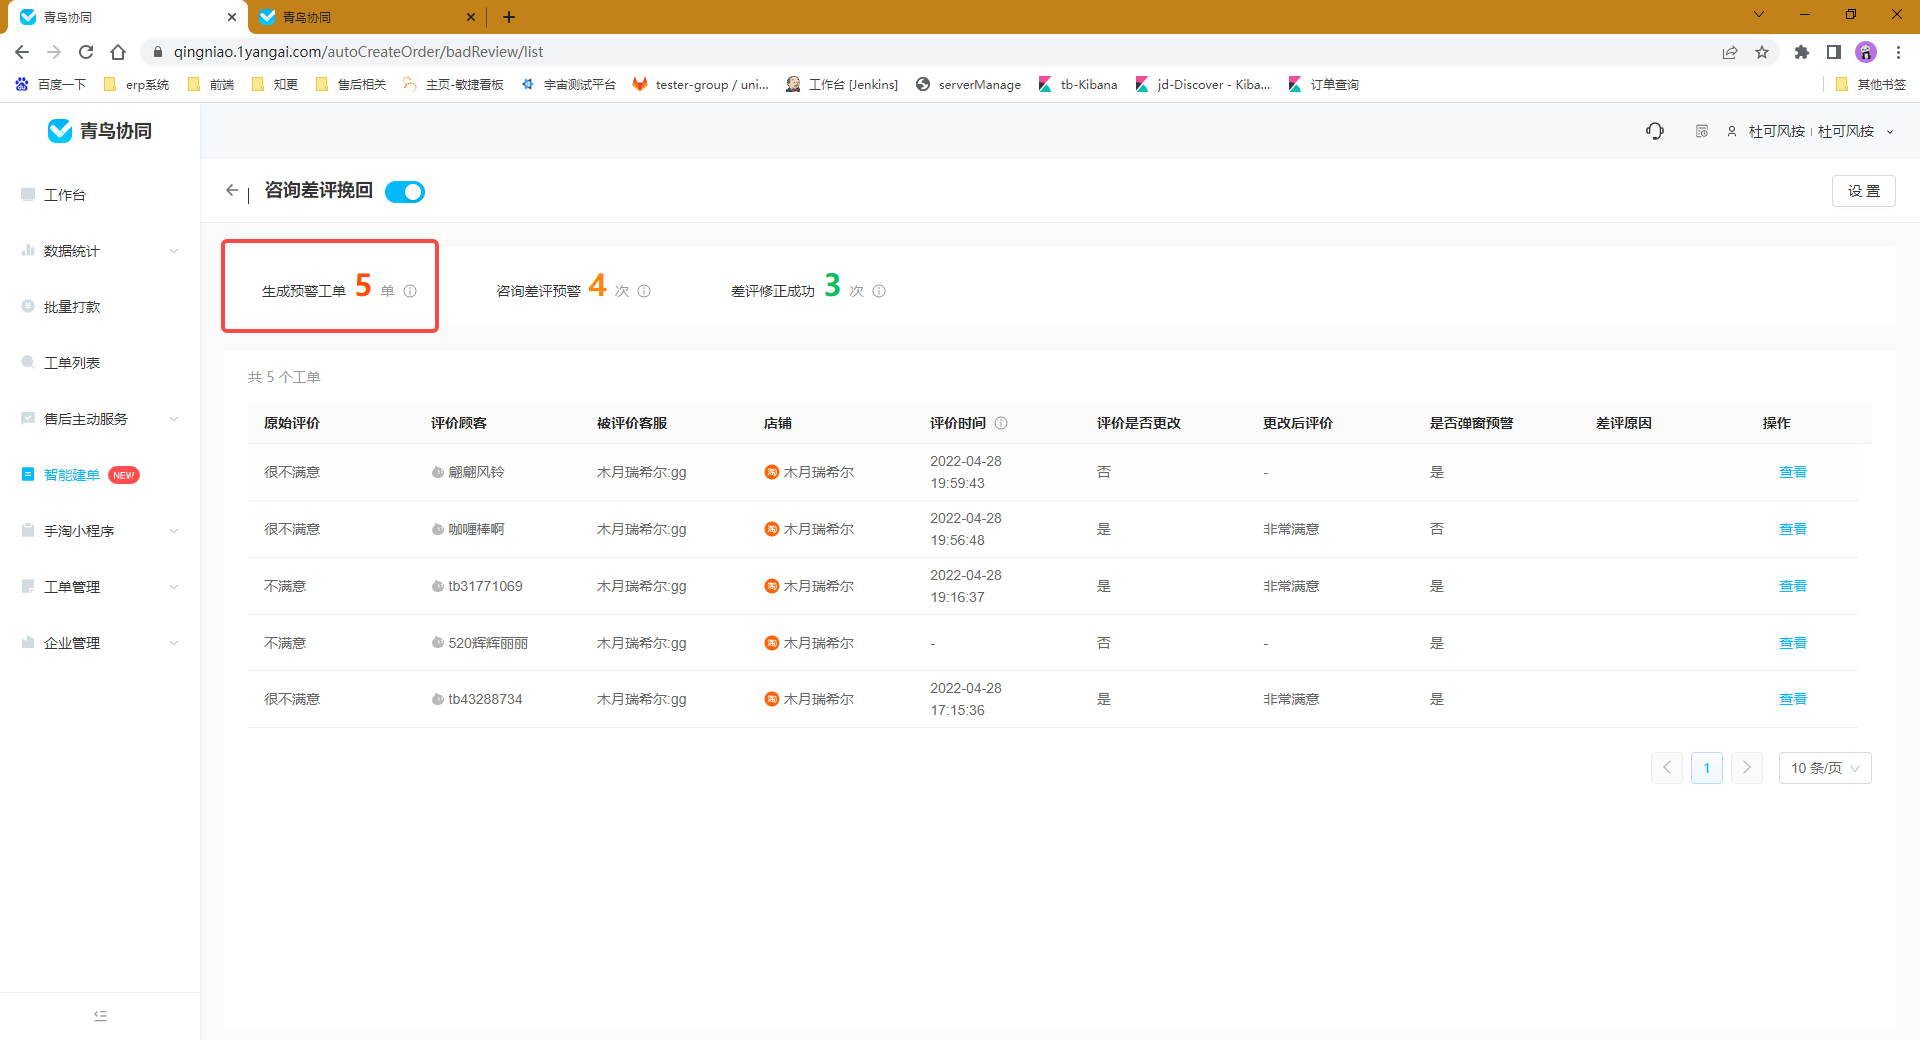Click the info icon beside 评价时间 header
Image resolution: width=1920 pixels, height=1040 pixels.
click(1001, 423)
